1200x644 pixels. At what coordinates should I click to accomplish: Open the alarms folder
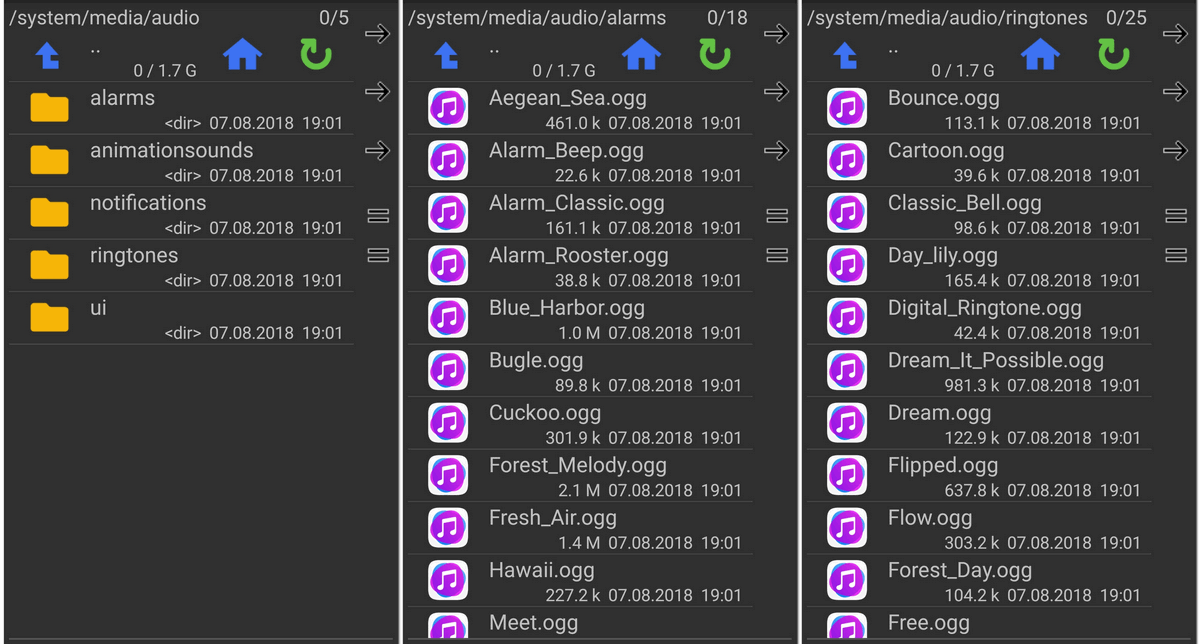coord(181,108)
